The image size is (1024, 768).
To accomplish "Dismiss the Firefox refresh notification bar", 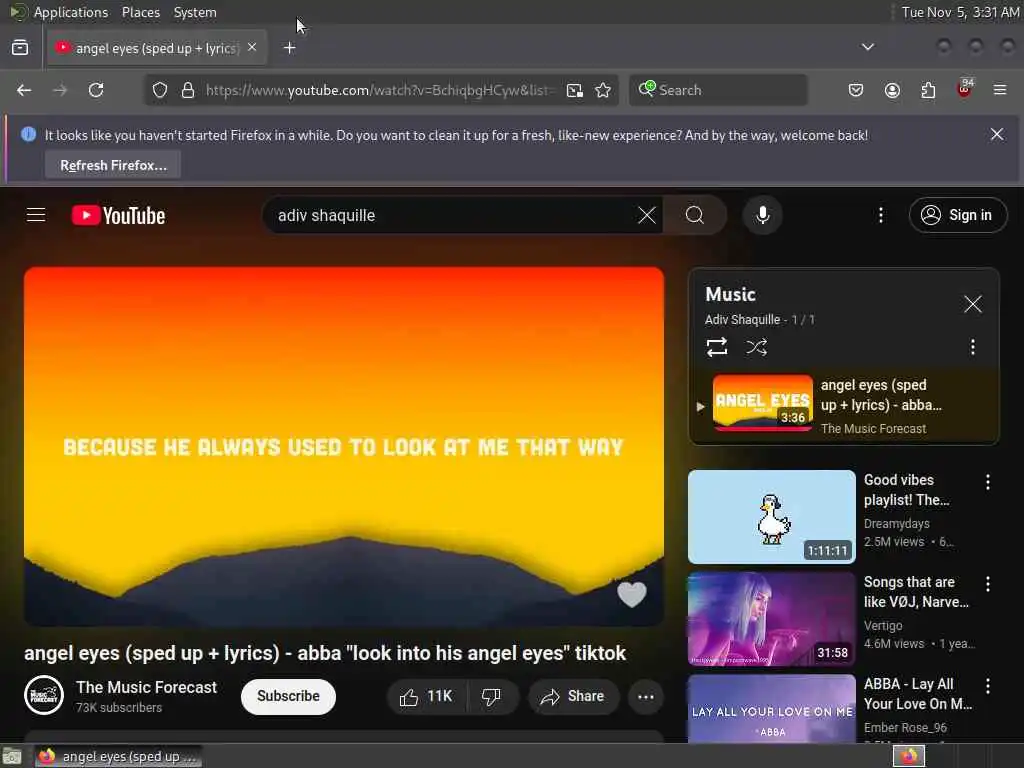I will [x=997, y=135].
